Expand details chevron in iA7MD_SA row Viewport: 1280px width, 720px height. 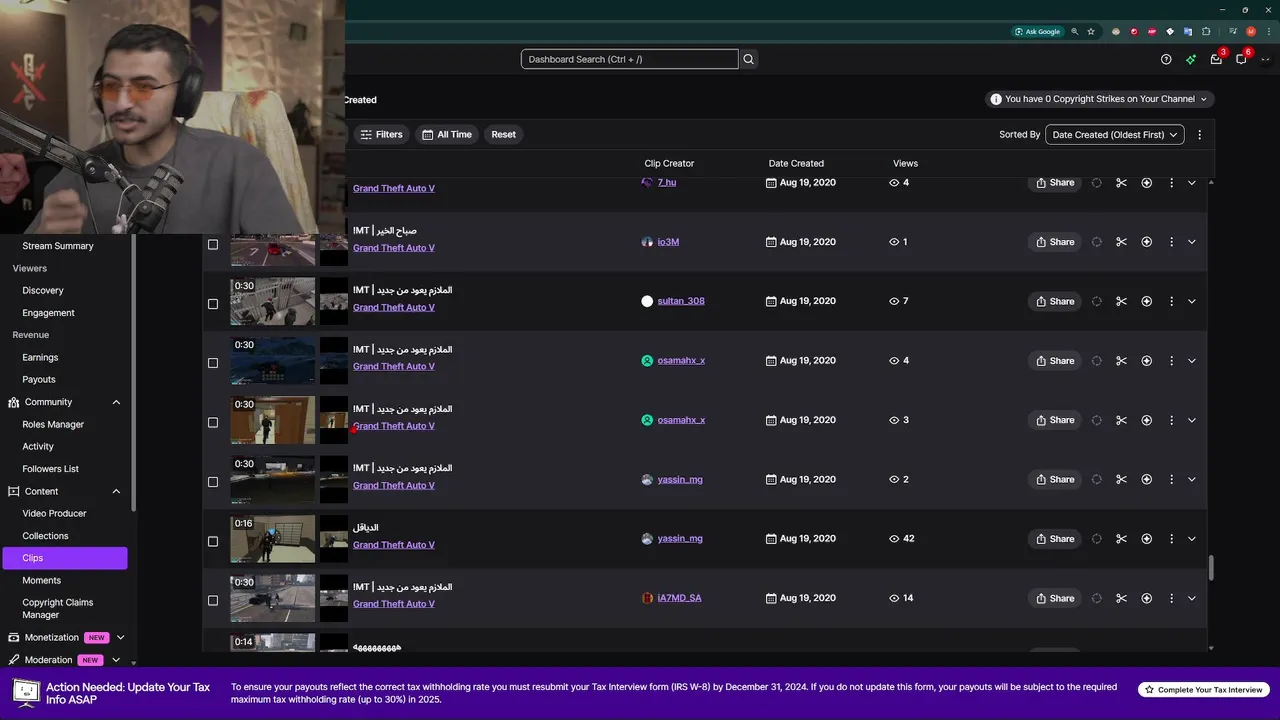[1191, 598]
